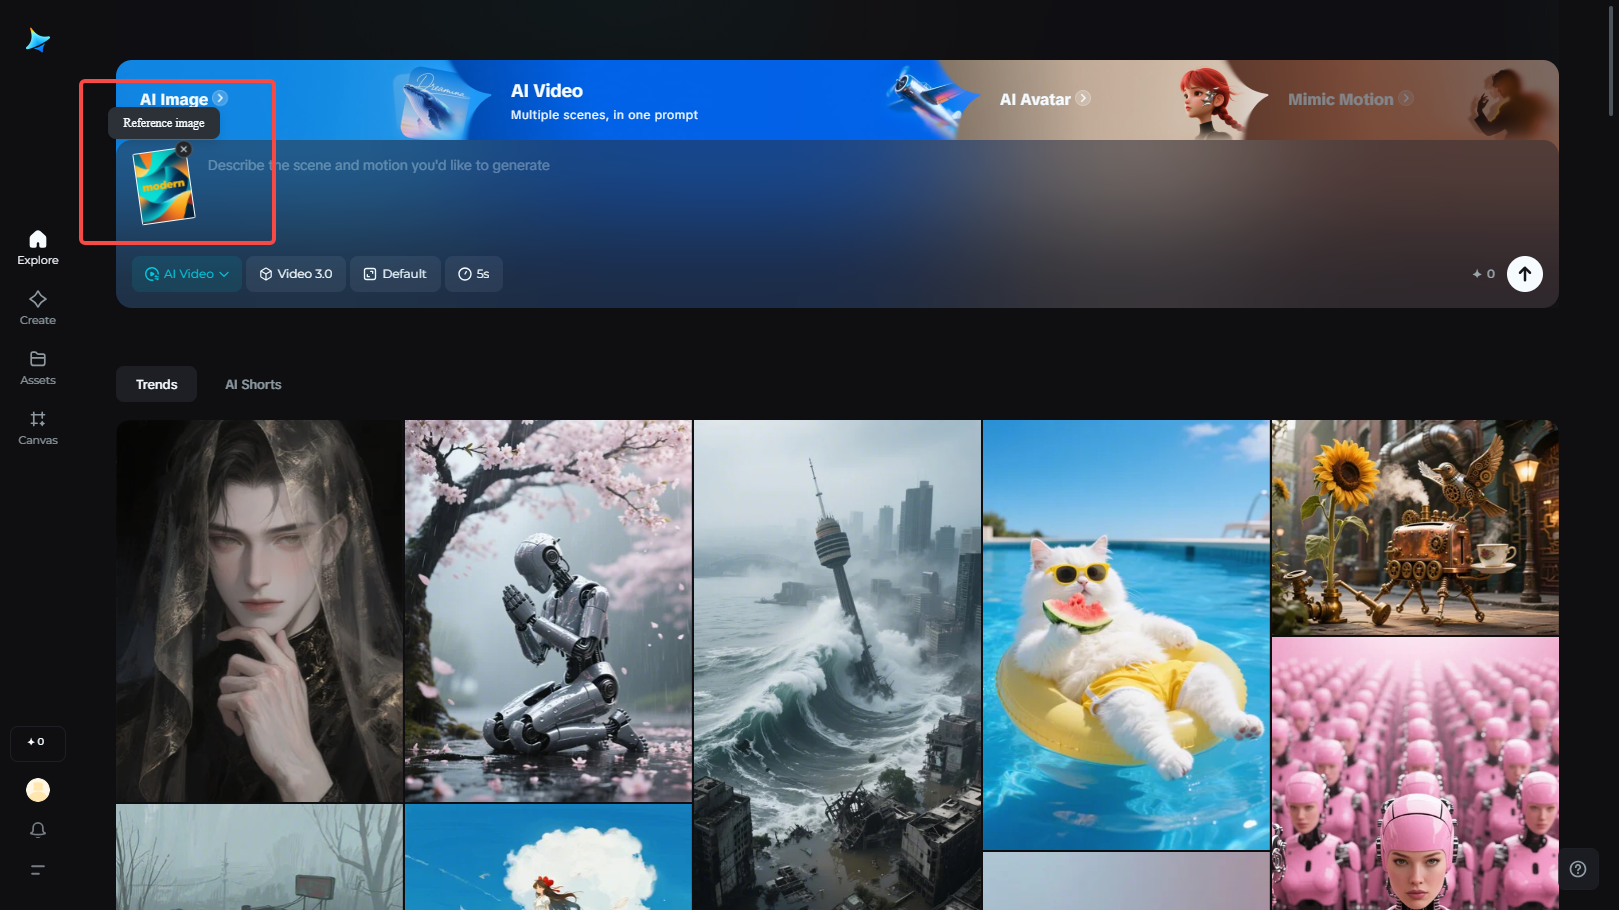
Task: Expand the AI Video mode dropdown
Action: coord(187,274)
